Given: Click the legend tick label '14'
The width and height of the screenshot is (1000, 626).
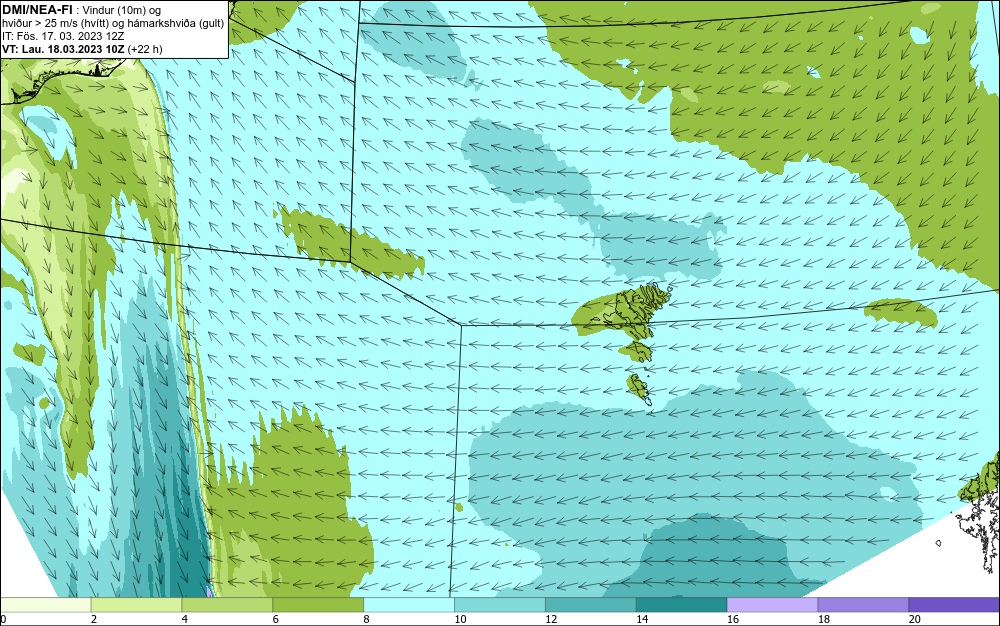Looking at the screenshot, I should (642, 619).
